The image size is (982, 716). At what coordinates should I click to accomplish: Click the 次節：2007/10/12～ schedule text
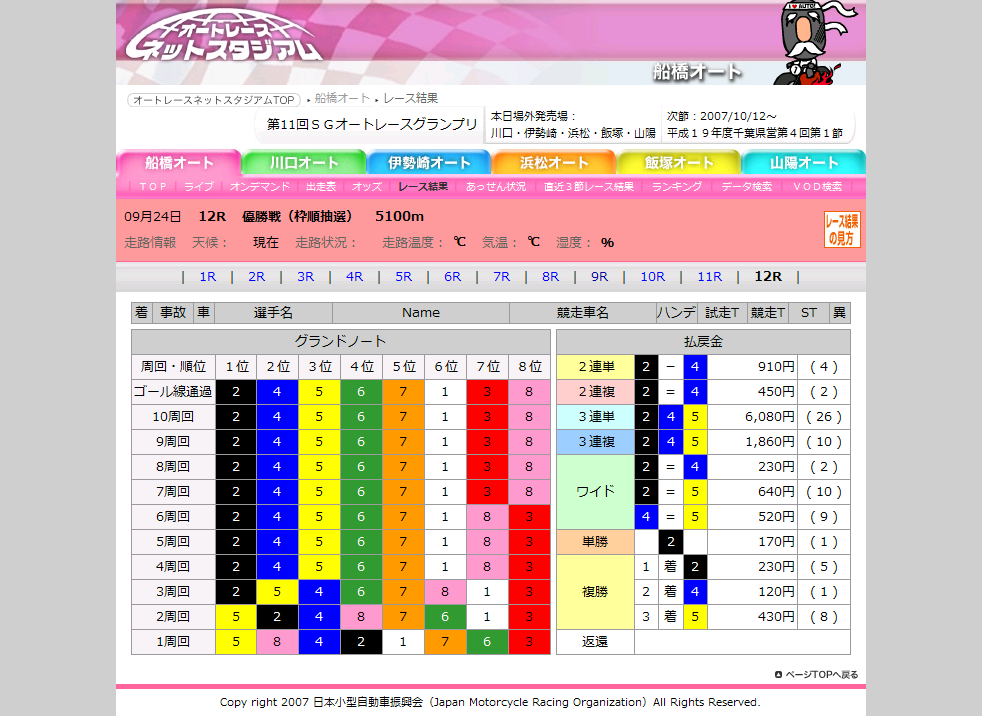pos(721,117)
